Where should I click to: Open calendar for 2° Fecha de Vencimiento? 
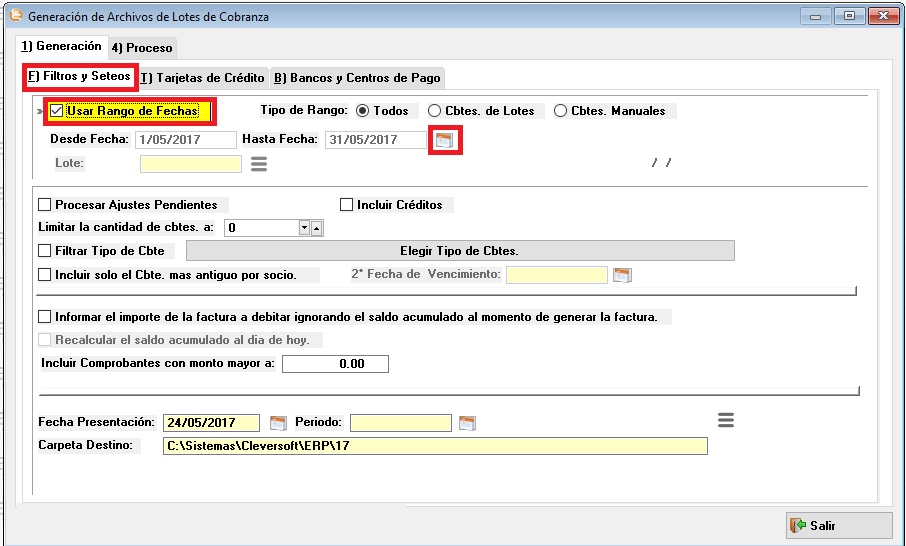click(622, 275)
